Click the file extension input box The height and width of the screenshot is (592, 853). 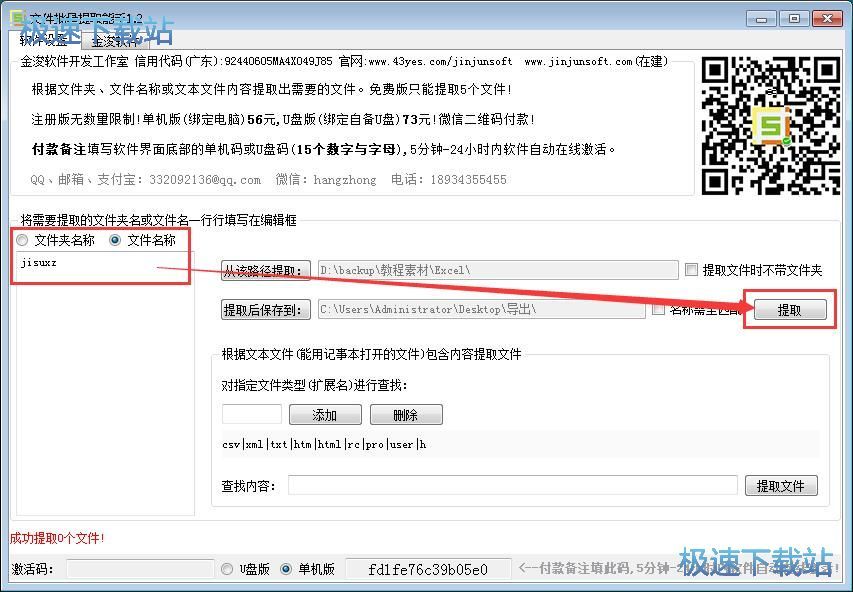tap(252, 414)
